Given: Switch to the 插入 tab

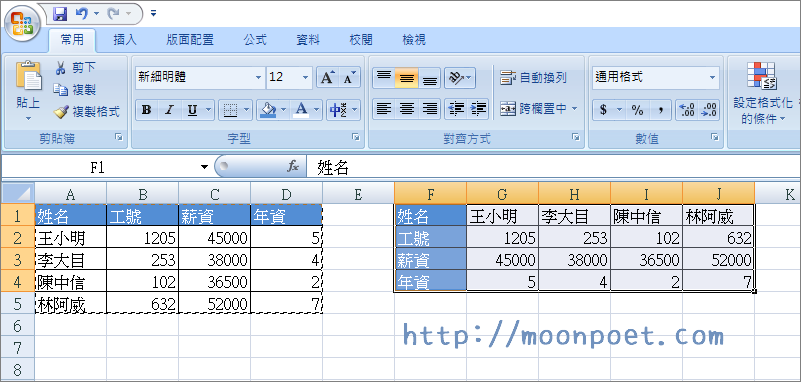Looking at the screenshot, I should tap(125, 40).
